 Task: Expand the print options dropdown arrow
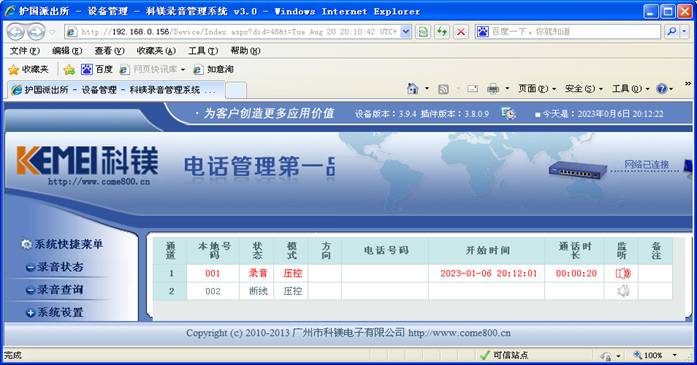tap(507, 89)
